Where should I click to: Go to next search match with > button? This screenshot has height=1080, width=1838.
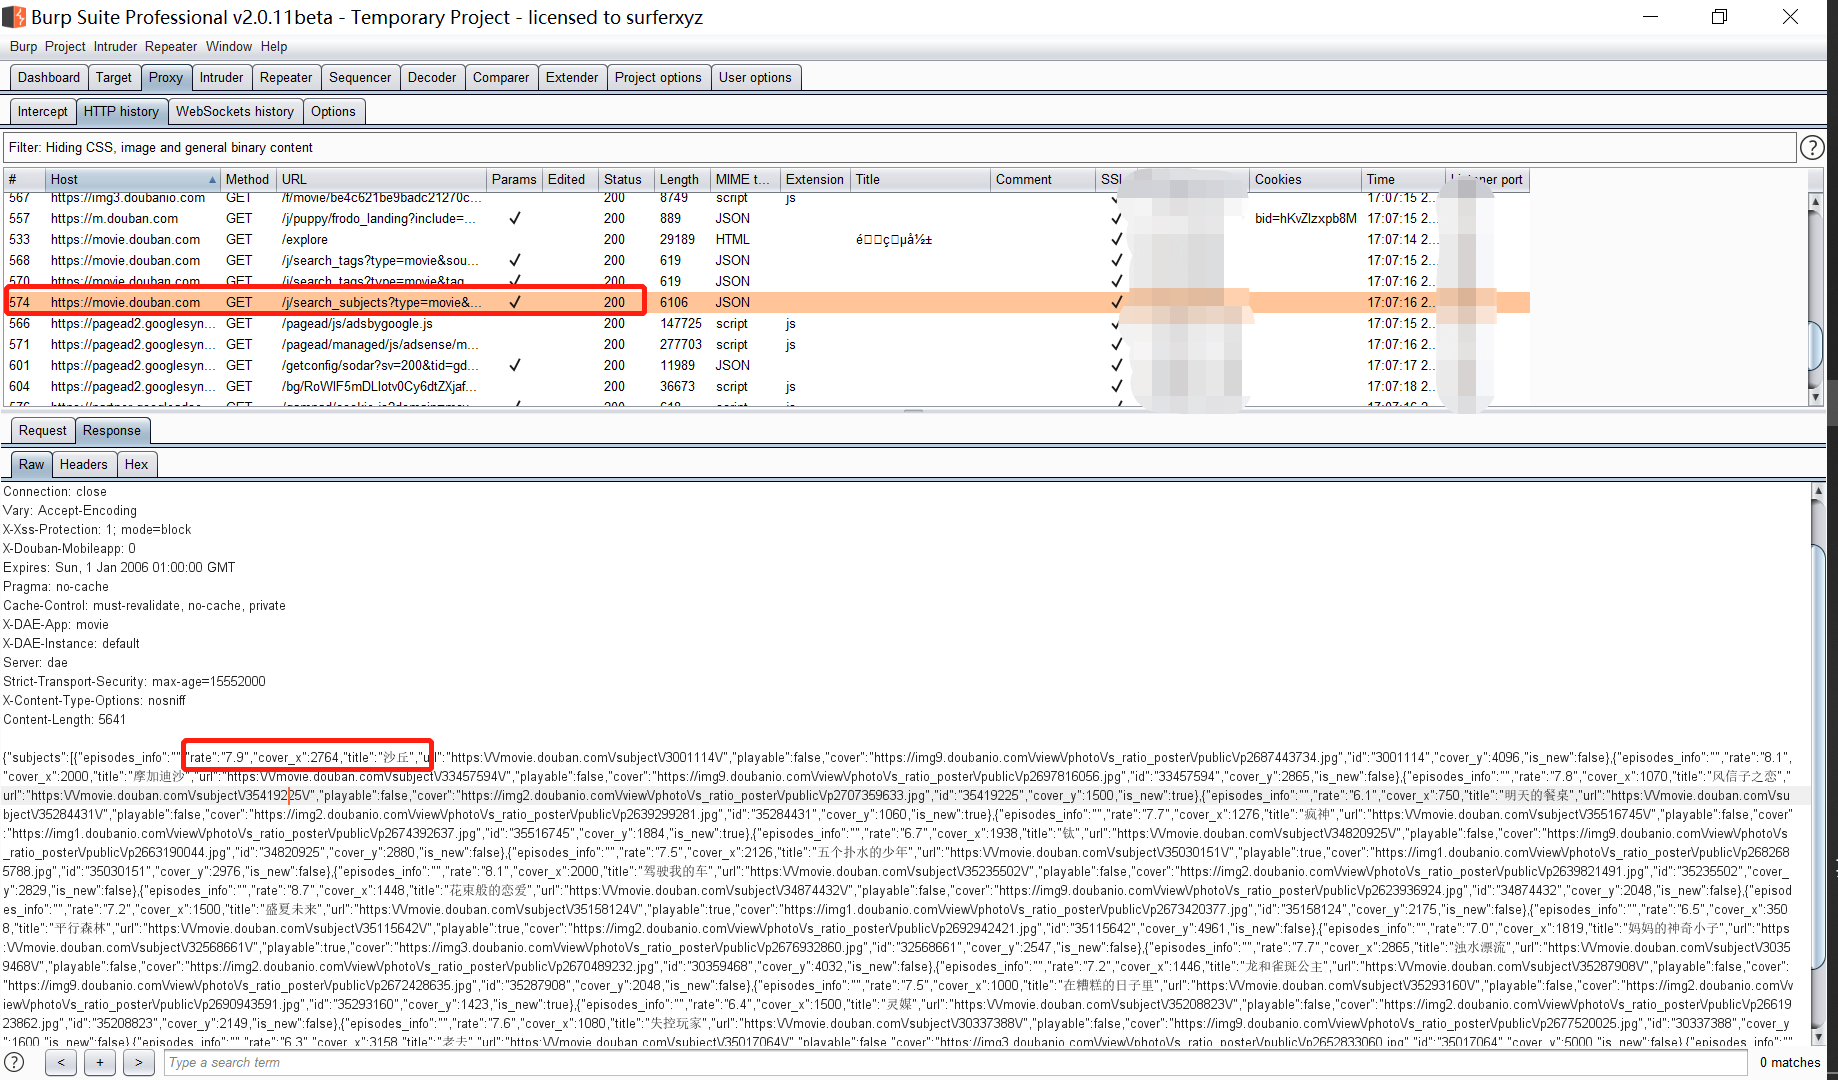pyautogui.click(x=139, y=1062)
